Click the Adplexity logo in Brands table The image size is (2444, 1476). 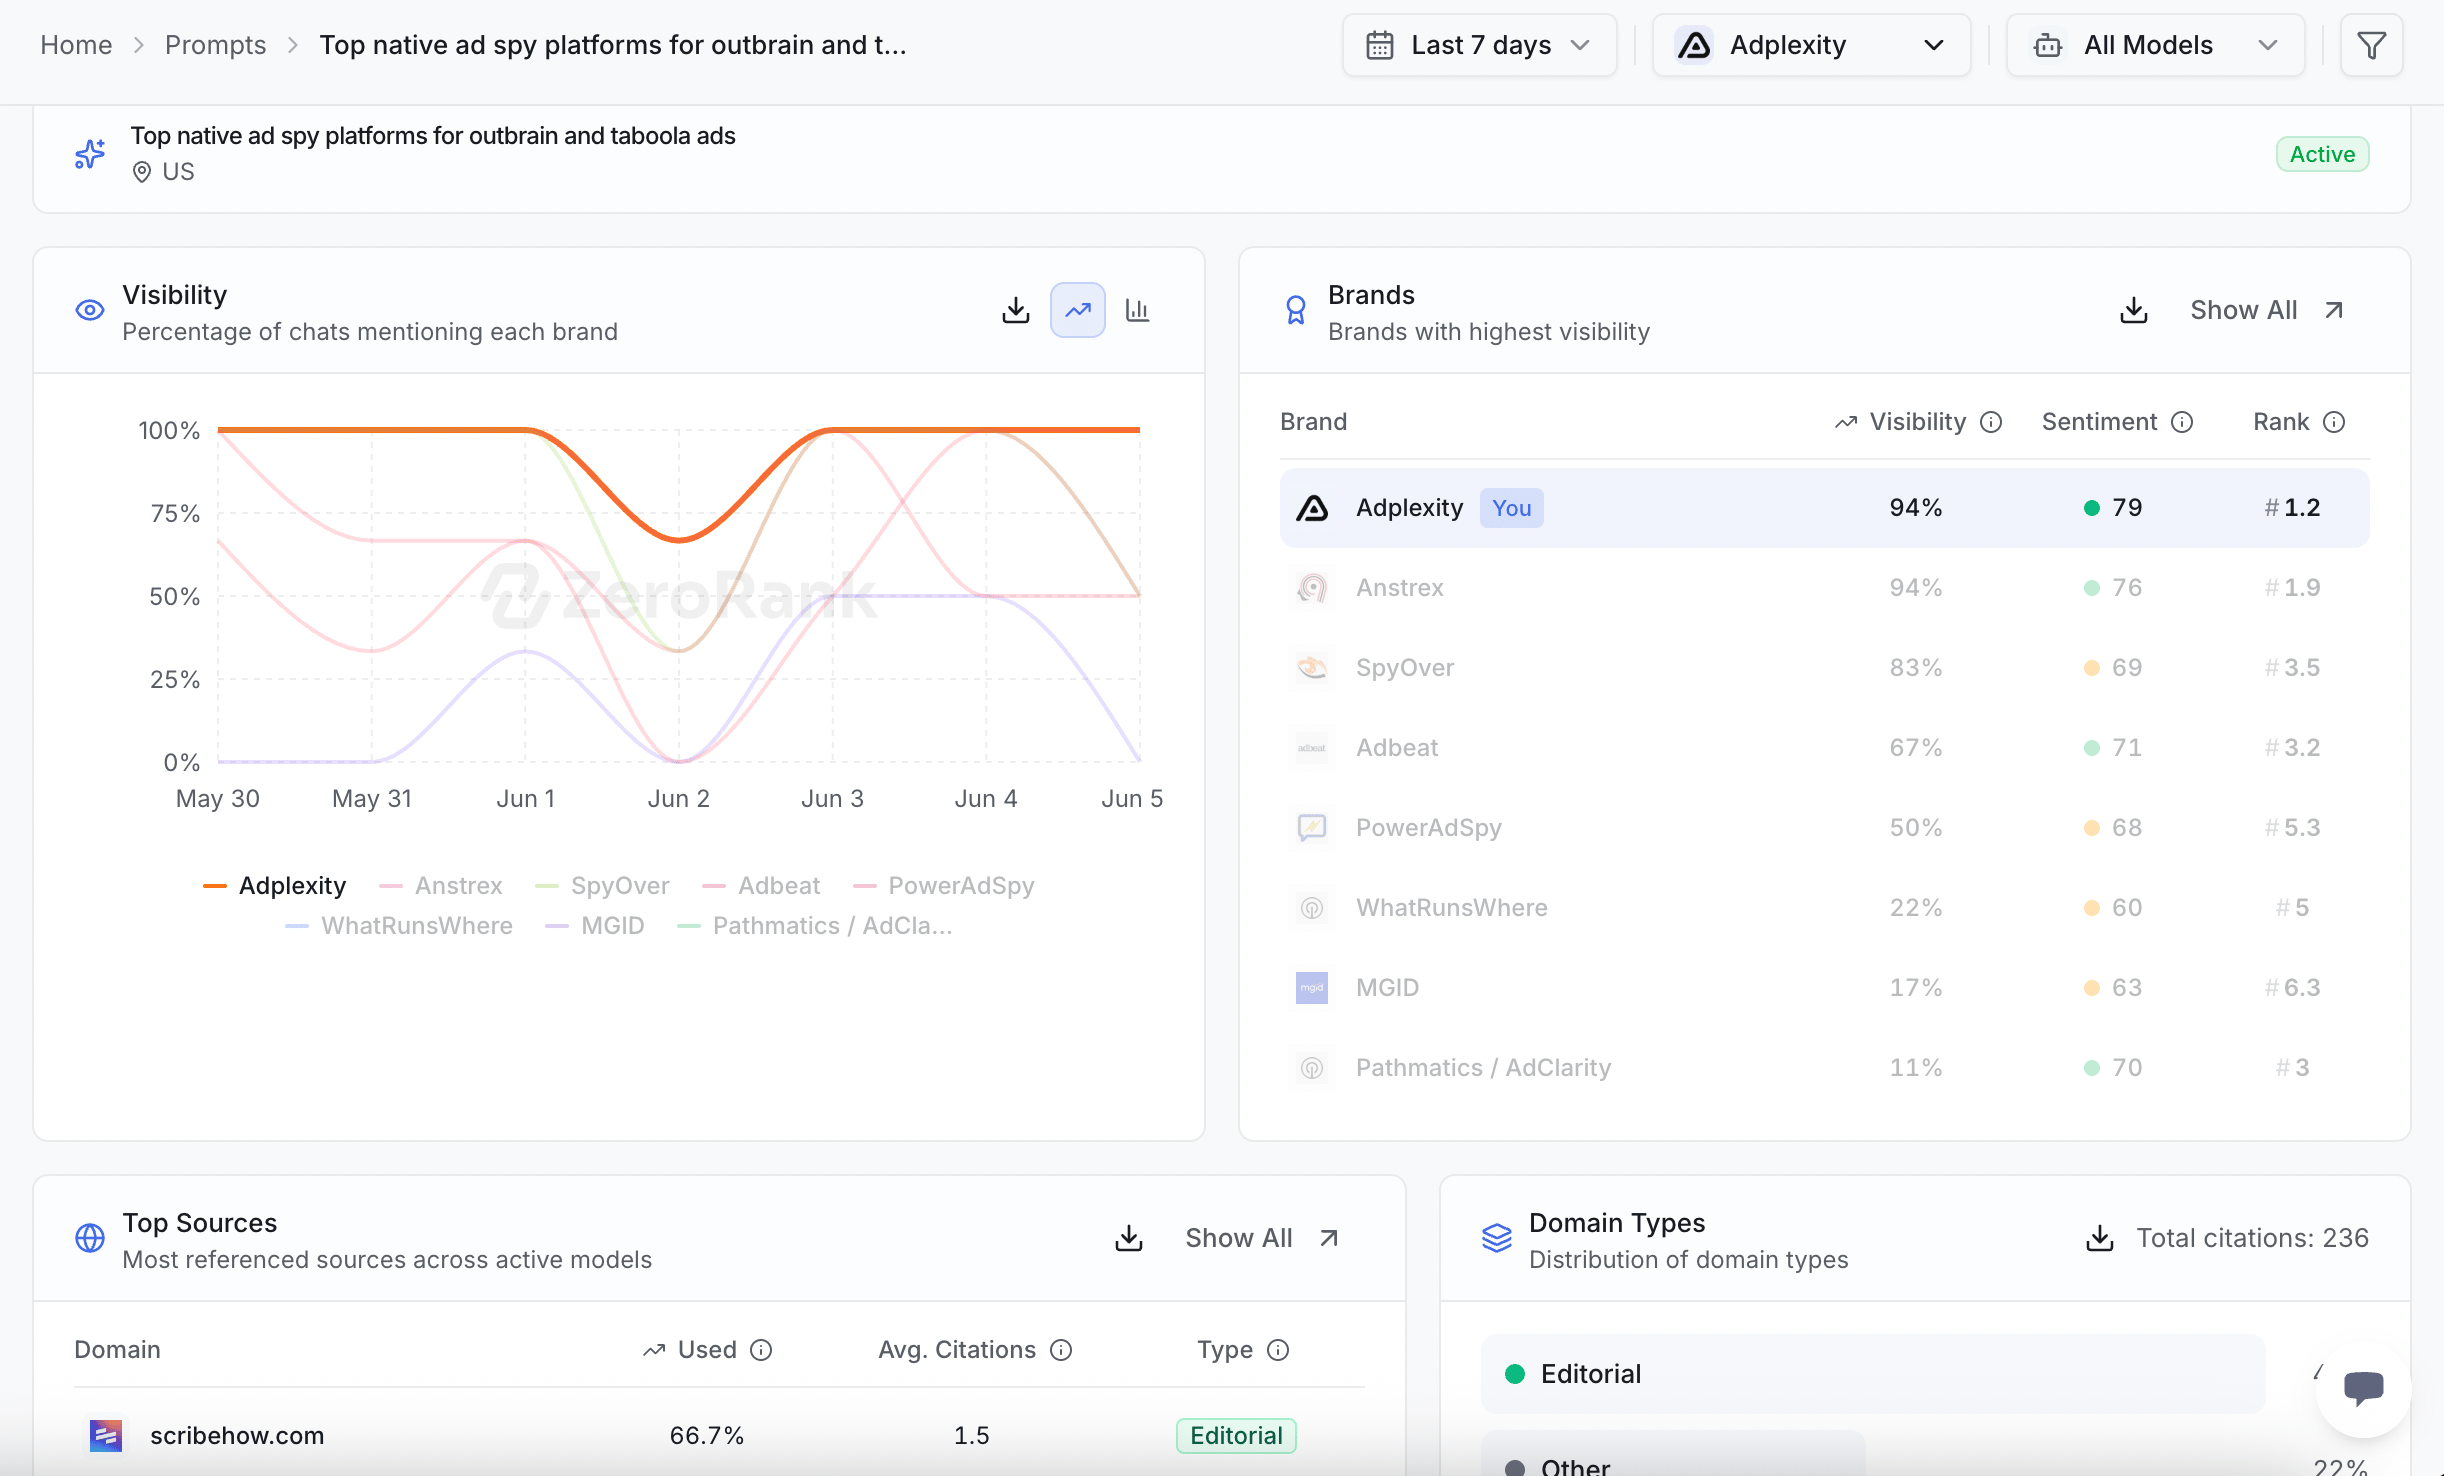pyautogui.click(x=1312, y=508)
